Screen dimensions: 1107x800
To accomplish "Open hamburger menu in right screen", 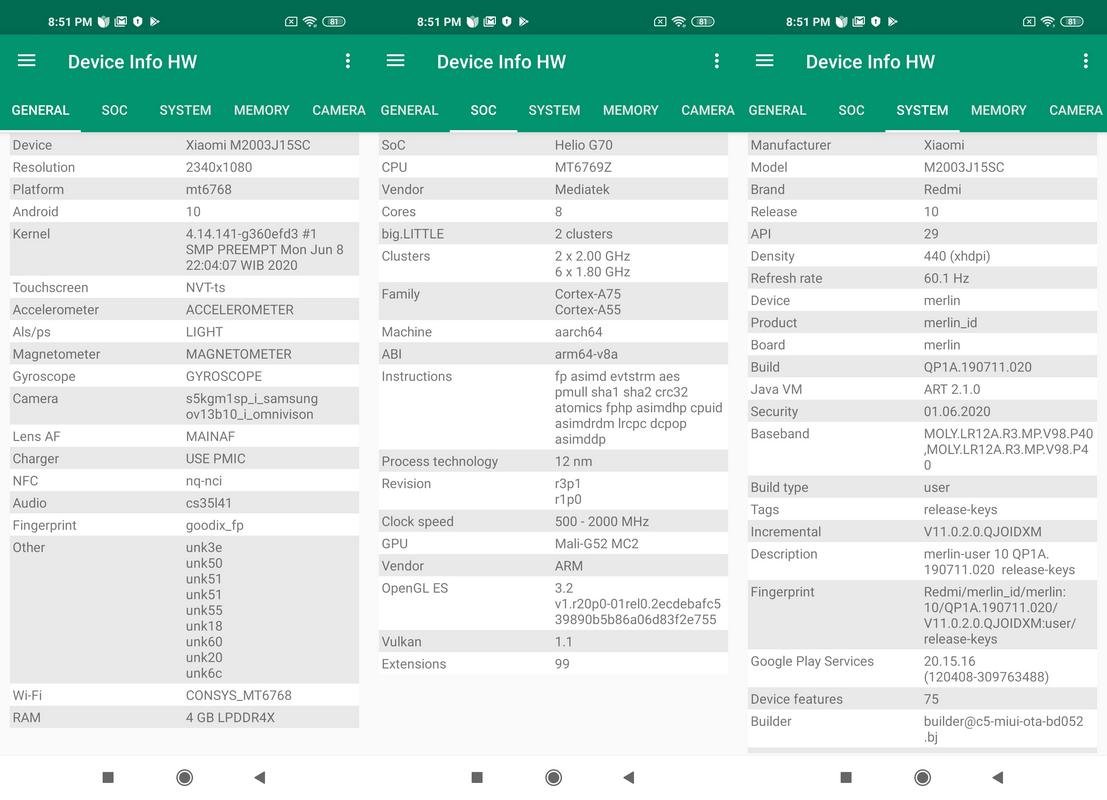I will 765,61.
